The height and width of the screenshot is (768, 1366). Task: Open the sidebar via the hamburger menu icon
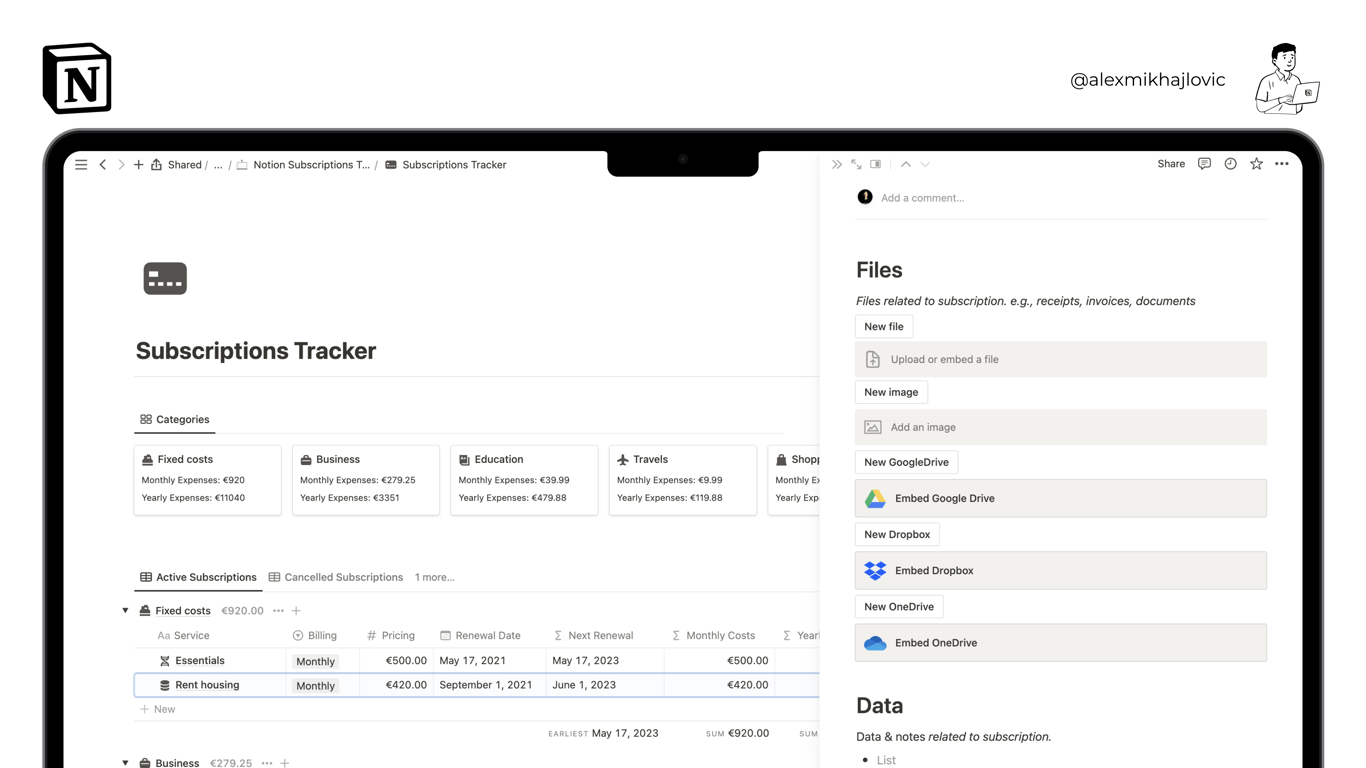click(81, 164)
